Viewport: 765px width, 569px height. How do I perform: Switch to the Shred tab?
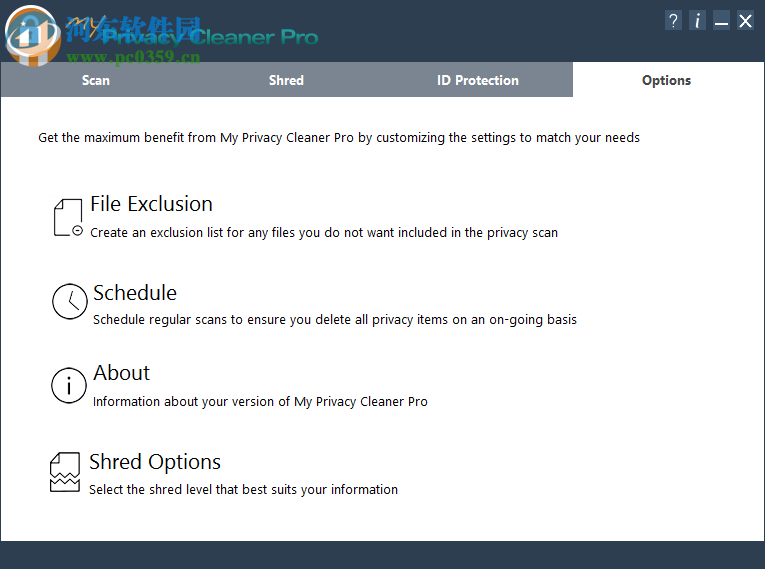coord(286,80)
